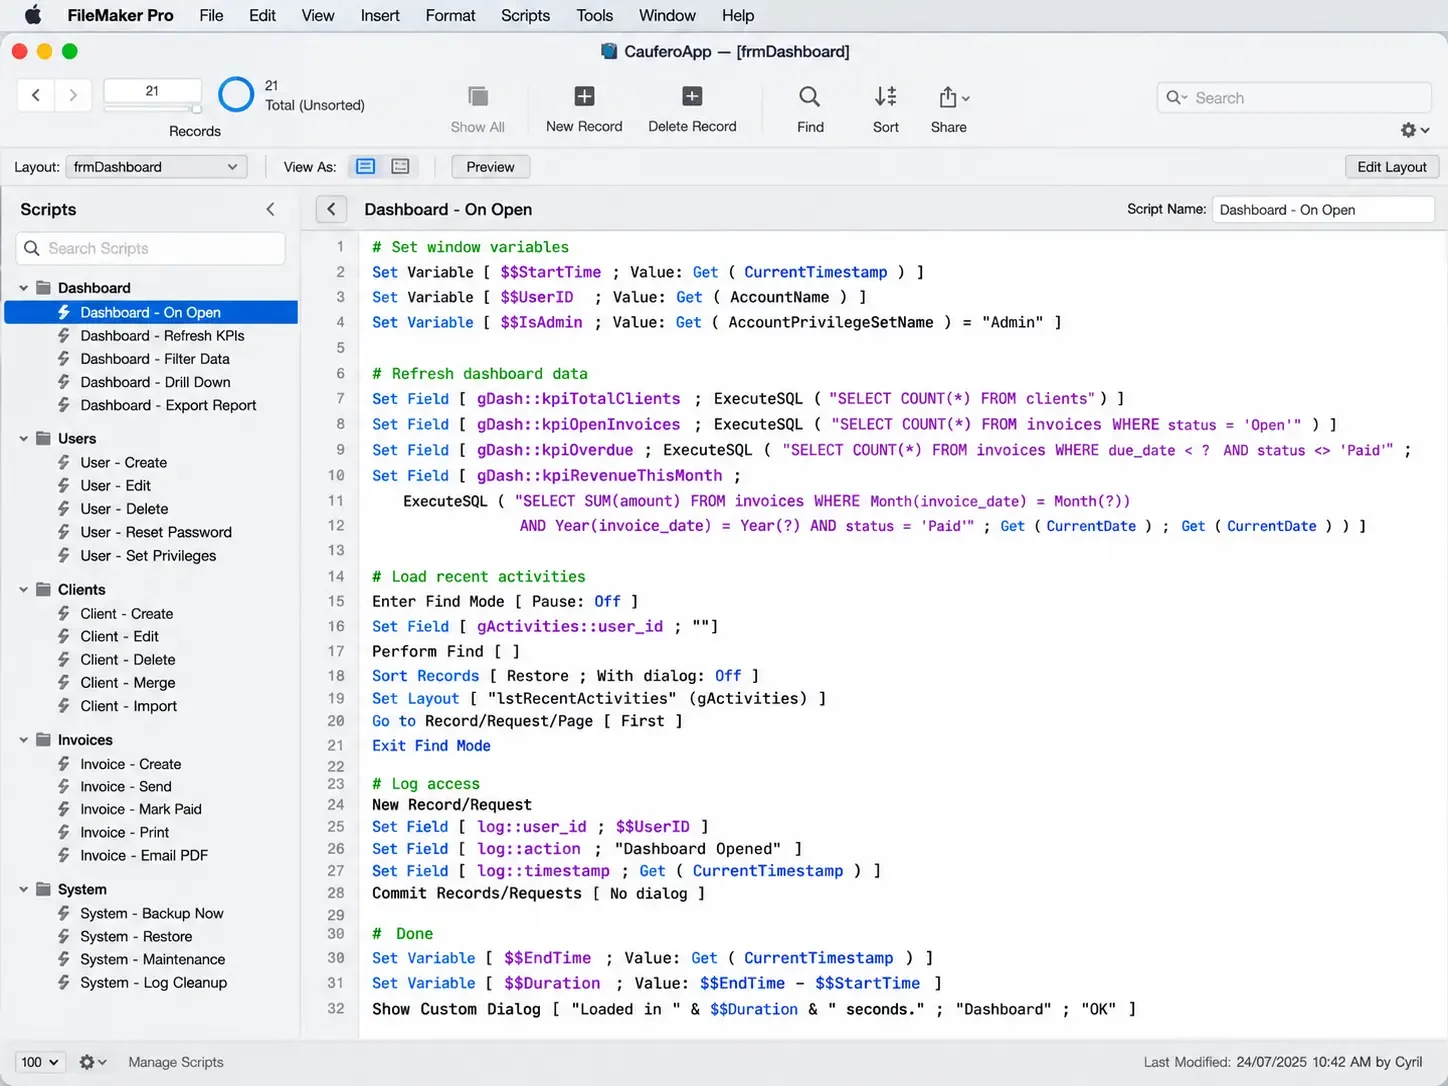Screen dimensions: 1448x1086
Task: Click the Delete Record toolbar icon
Action: pyautogui.click(x=692, y=96)
